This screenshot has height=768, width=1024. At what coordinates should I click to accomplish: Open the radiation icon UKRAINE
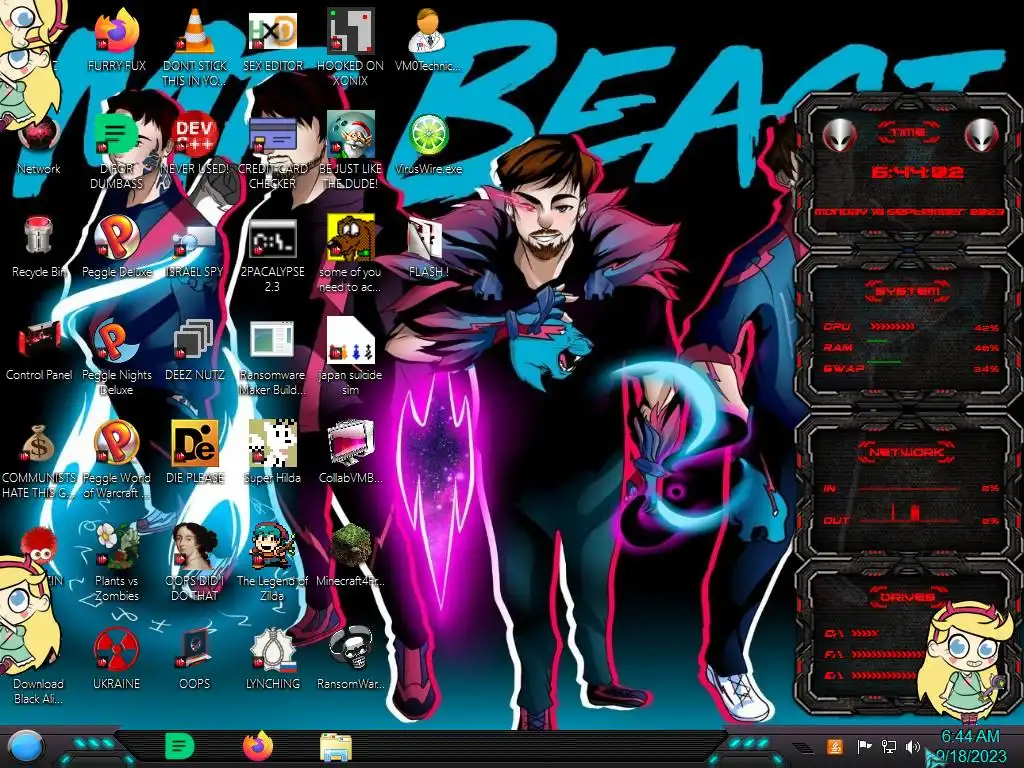(x=116, y=649)
